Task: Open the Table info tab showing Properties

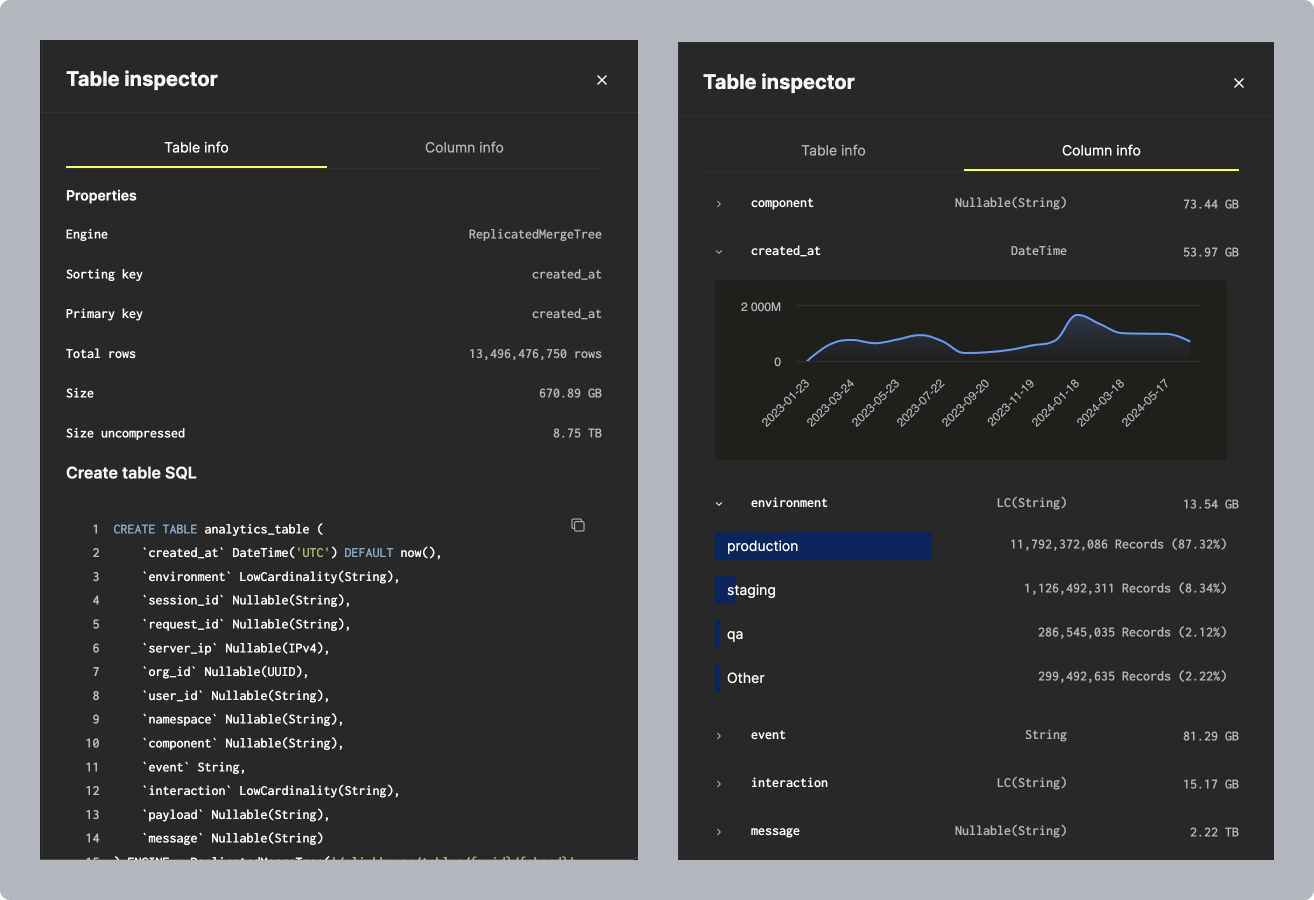Action: [196, 147]
